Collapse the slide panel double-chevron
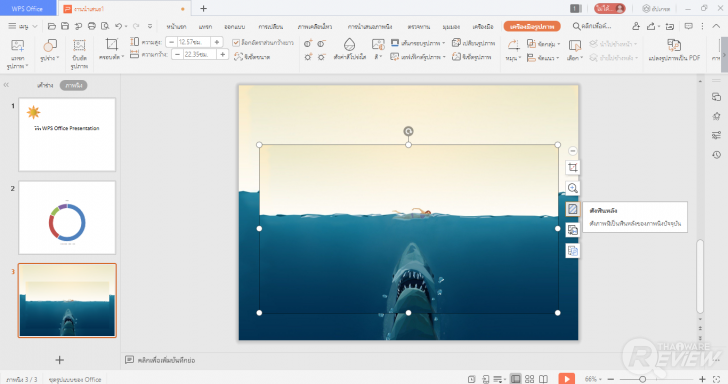 [6, 85]
